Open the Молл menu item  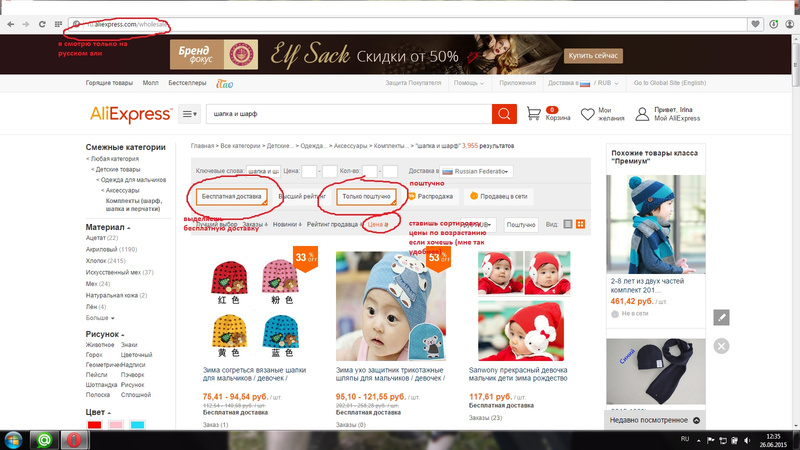pos(150,83)
